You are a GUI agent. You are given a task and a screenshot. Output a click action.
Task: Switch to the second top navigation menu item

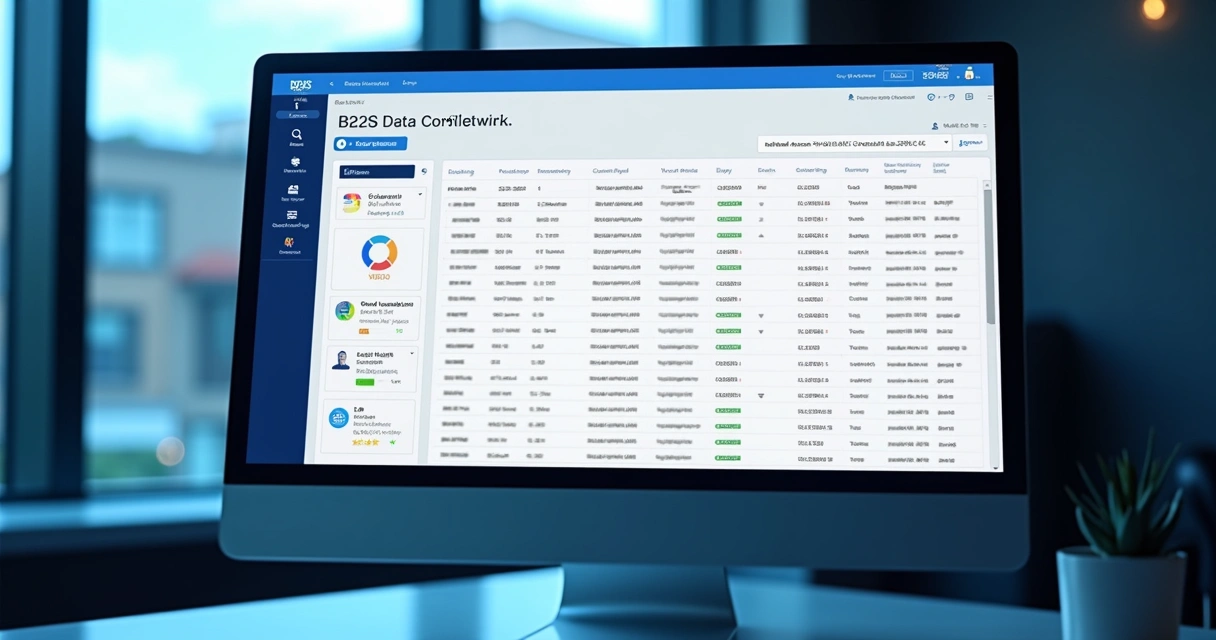pyautogui.click(x=410, y=83)
